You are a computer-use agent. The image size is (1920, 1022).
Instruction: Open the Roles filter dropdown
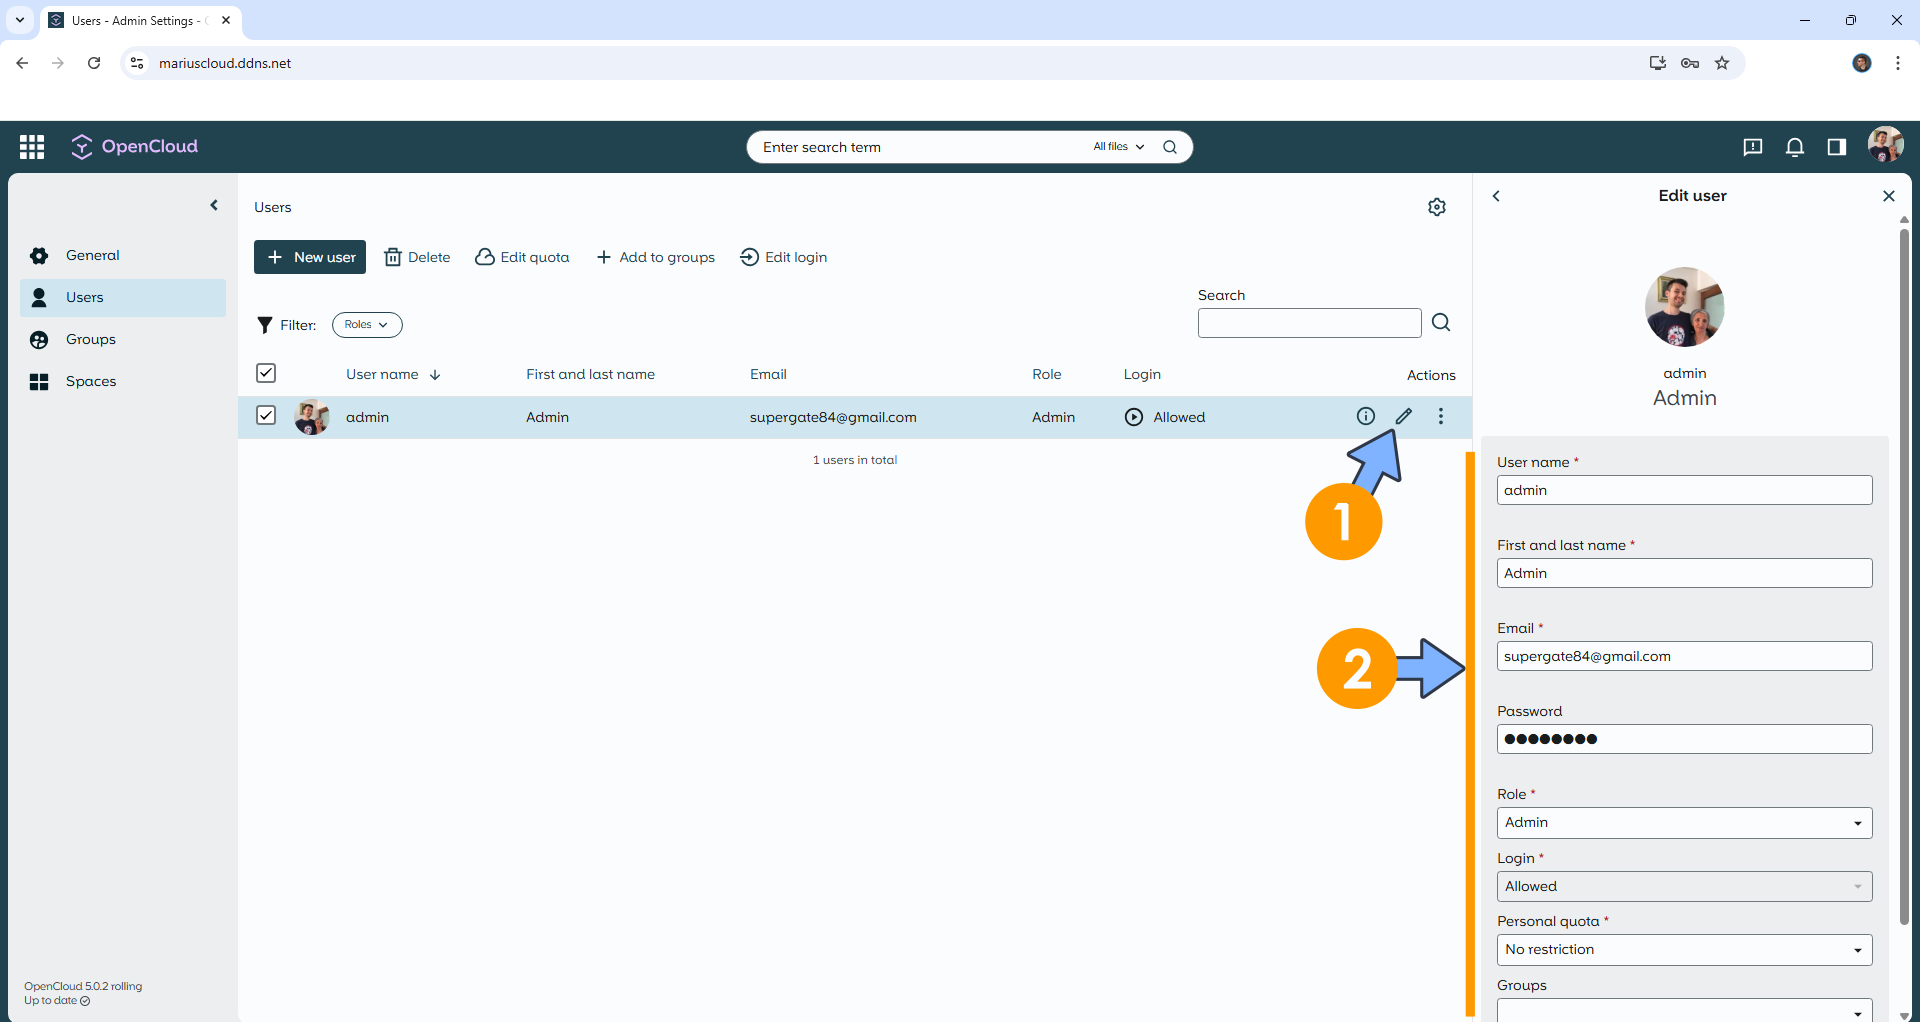coord(366,324)
